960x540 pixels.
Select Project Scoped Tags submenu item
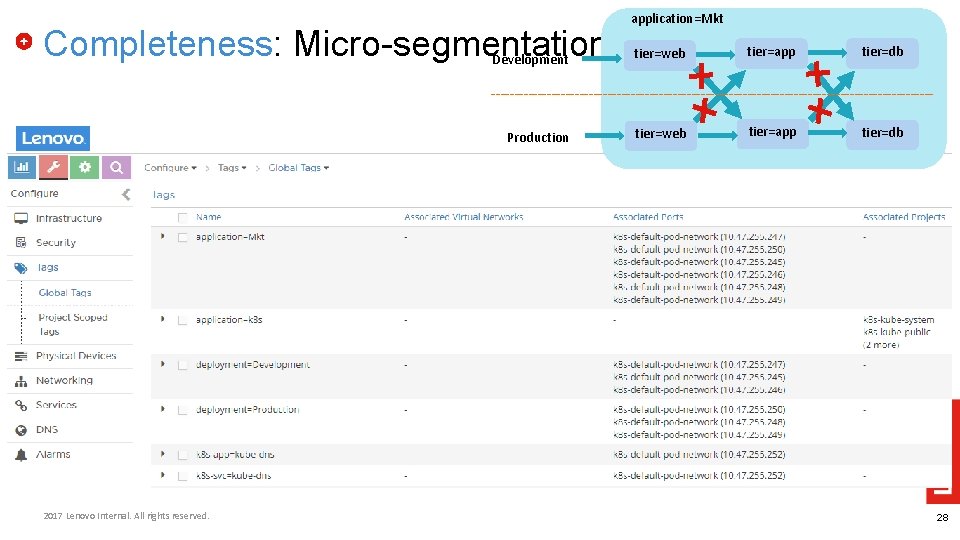pyautogui.click(x=73, y=324)
